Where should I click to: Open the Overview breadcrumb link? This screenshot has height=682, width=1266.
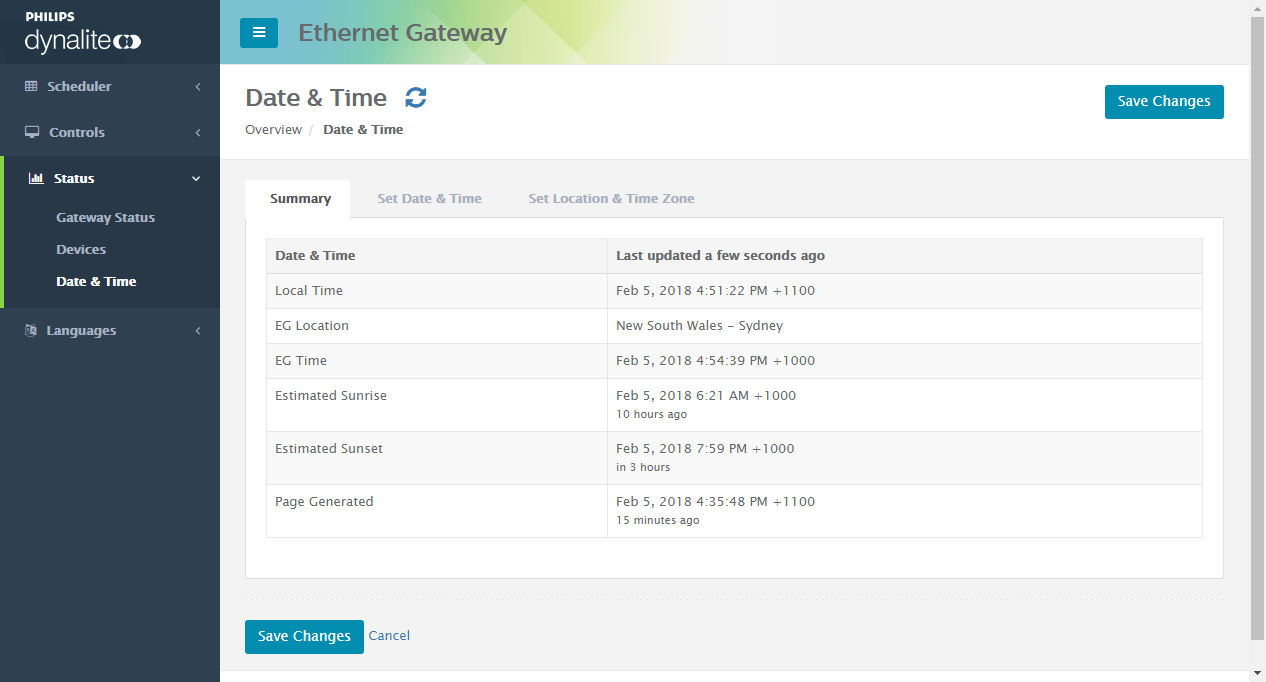[273, 129]
